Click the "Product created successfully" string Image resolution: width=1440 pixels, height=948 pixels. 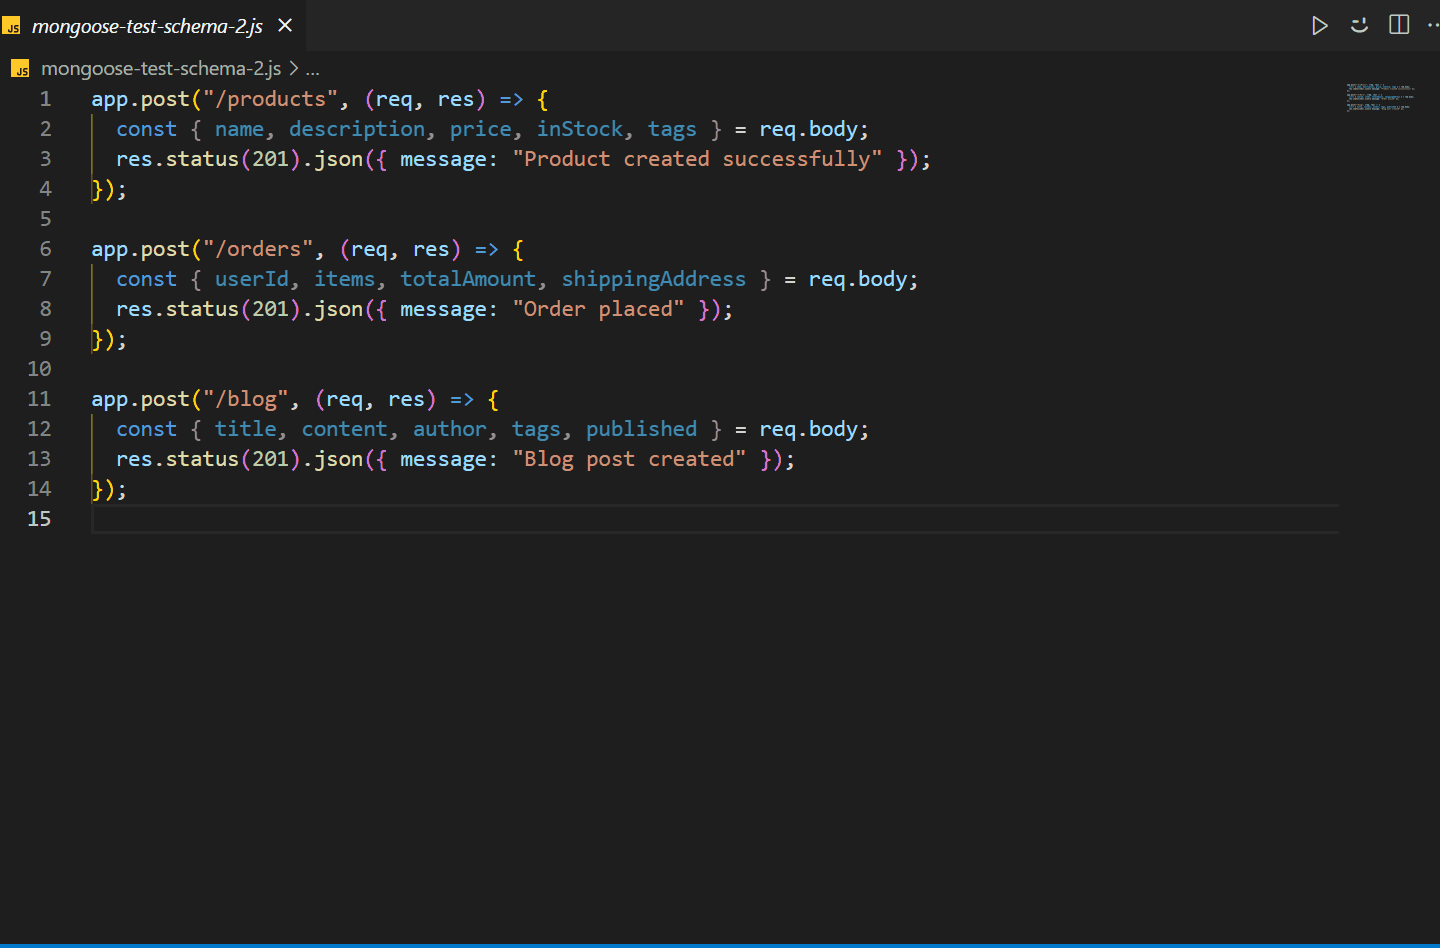point(697,159)
